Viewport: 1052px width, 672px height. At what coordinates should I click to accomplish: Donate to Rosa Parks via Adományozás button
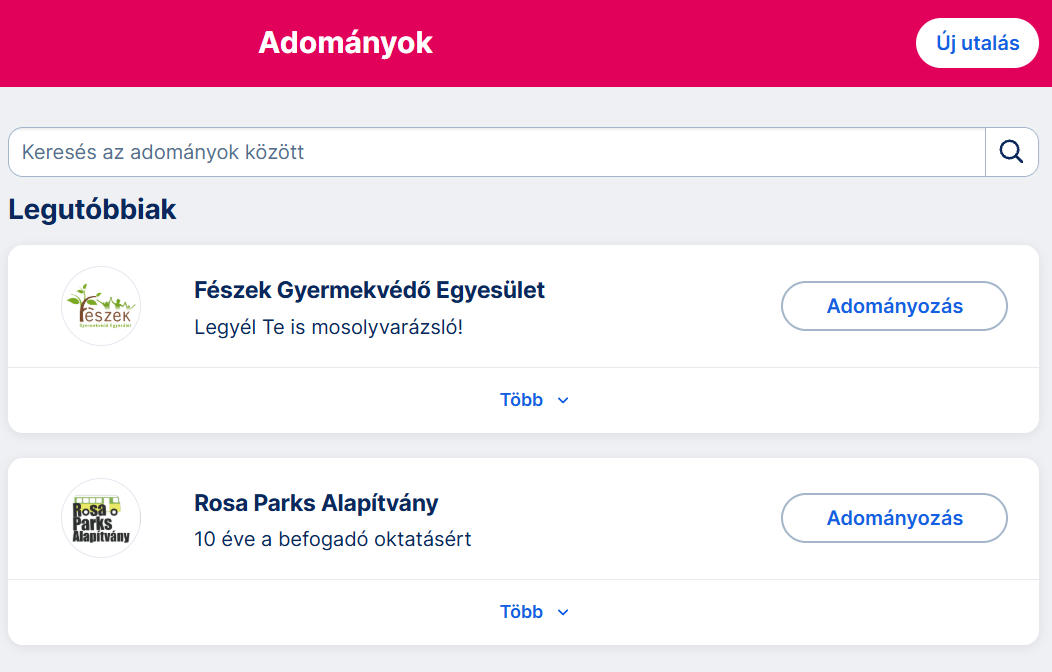click(894, 518)
